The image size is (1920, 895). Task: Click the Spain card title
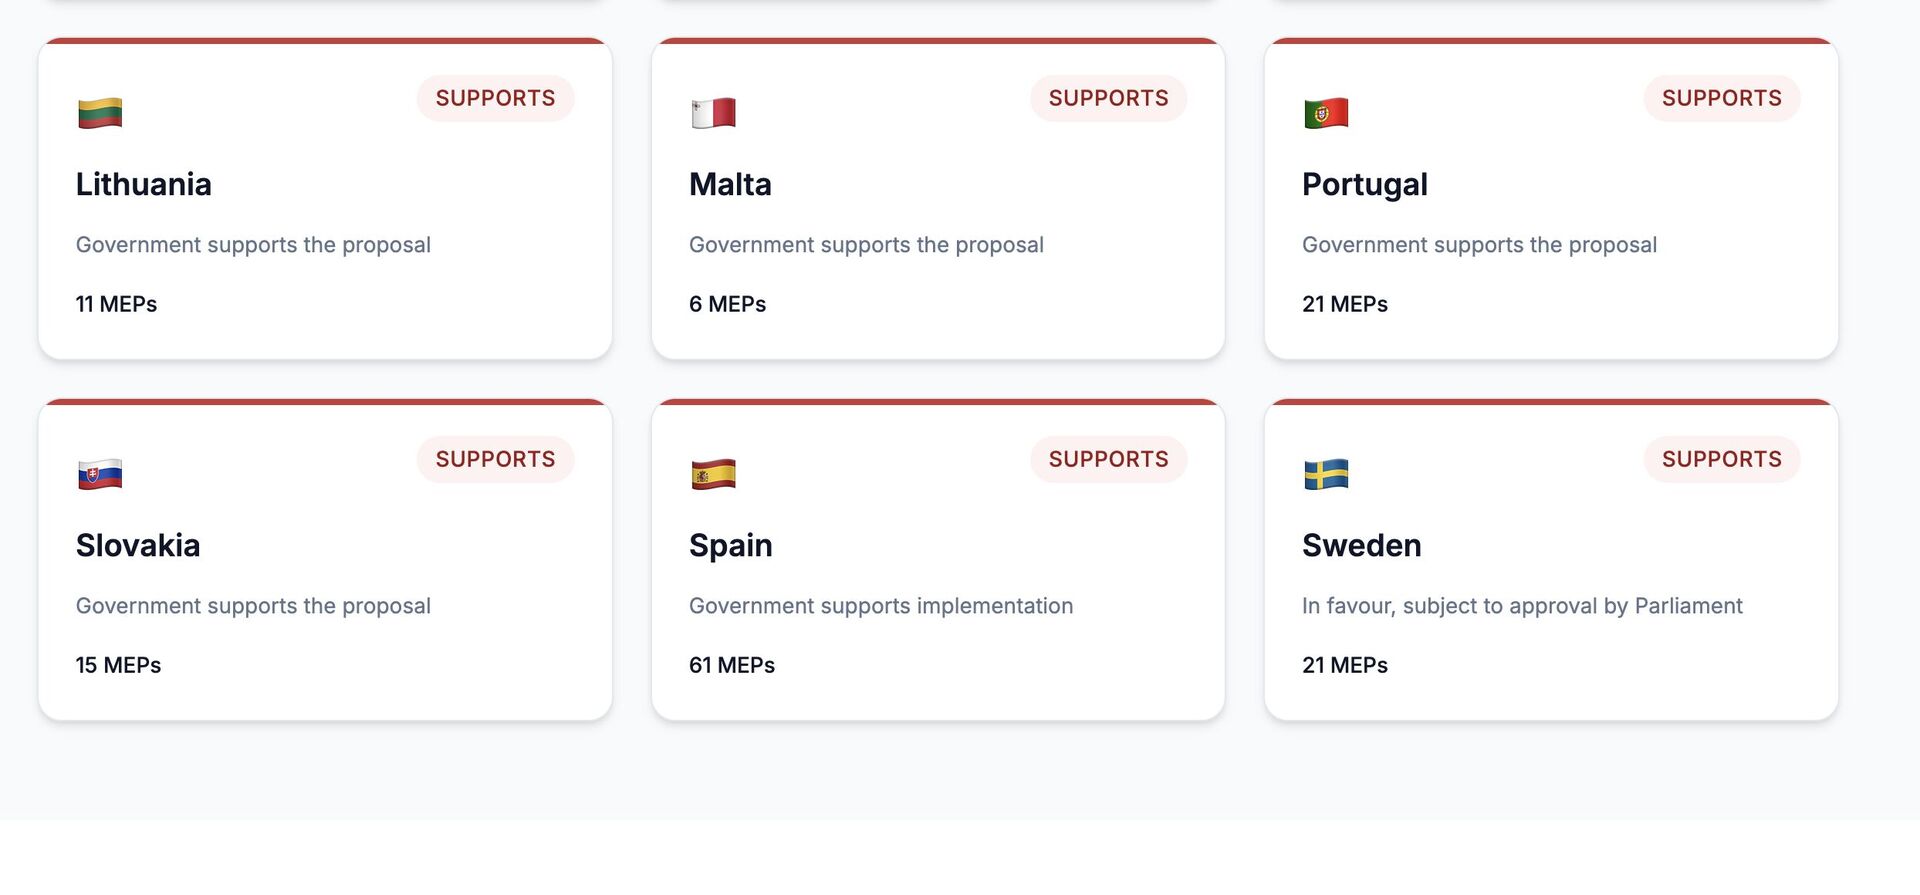(x=730, y=546)
